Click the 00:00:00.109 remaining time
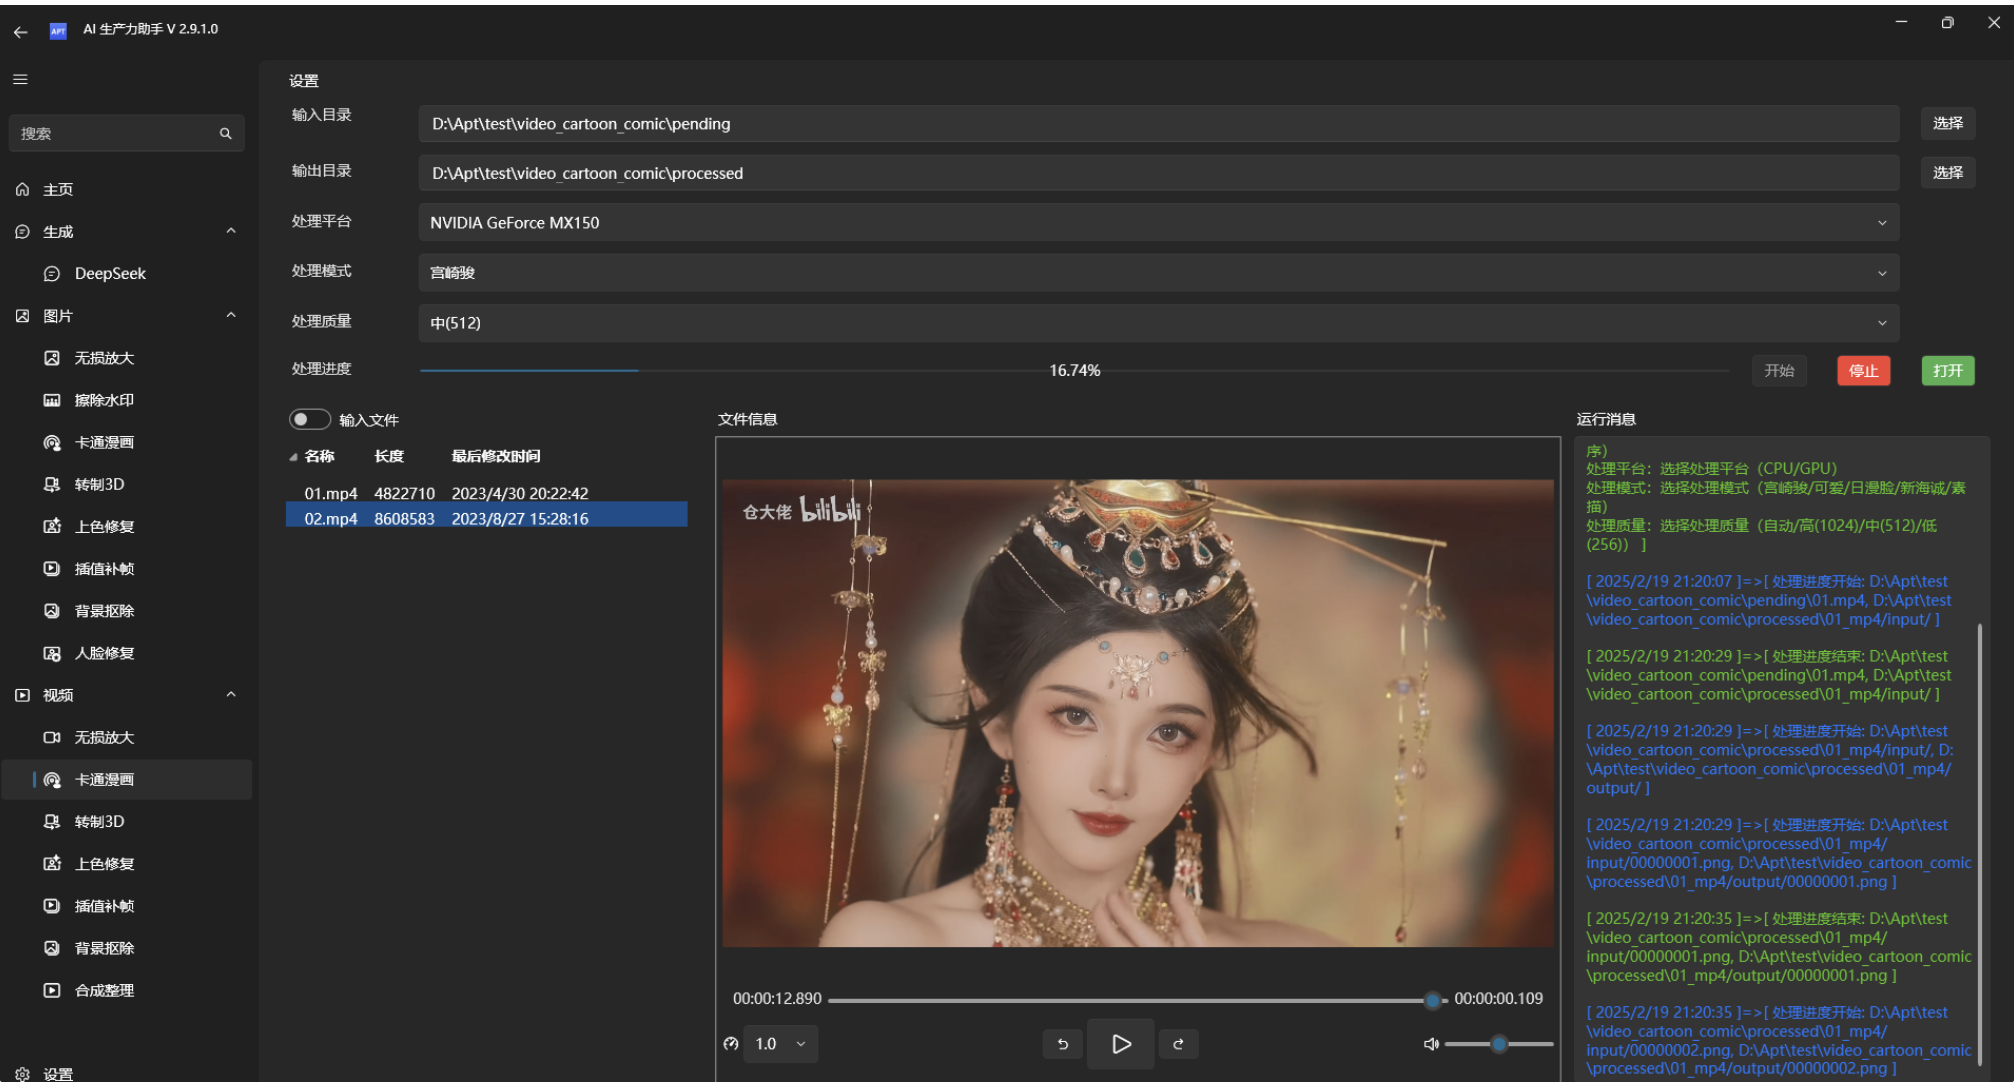Screen dimensions: 2014x1082 pos(1498,999)
